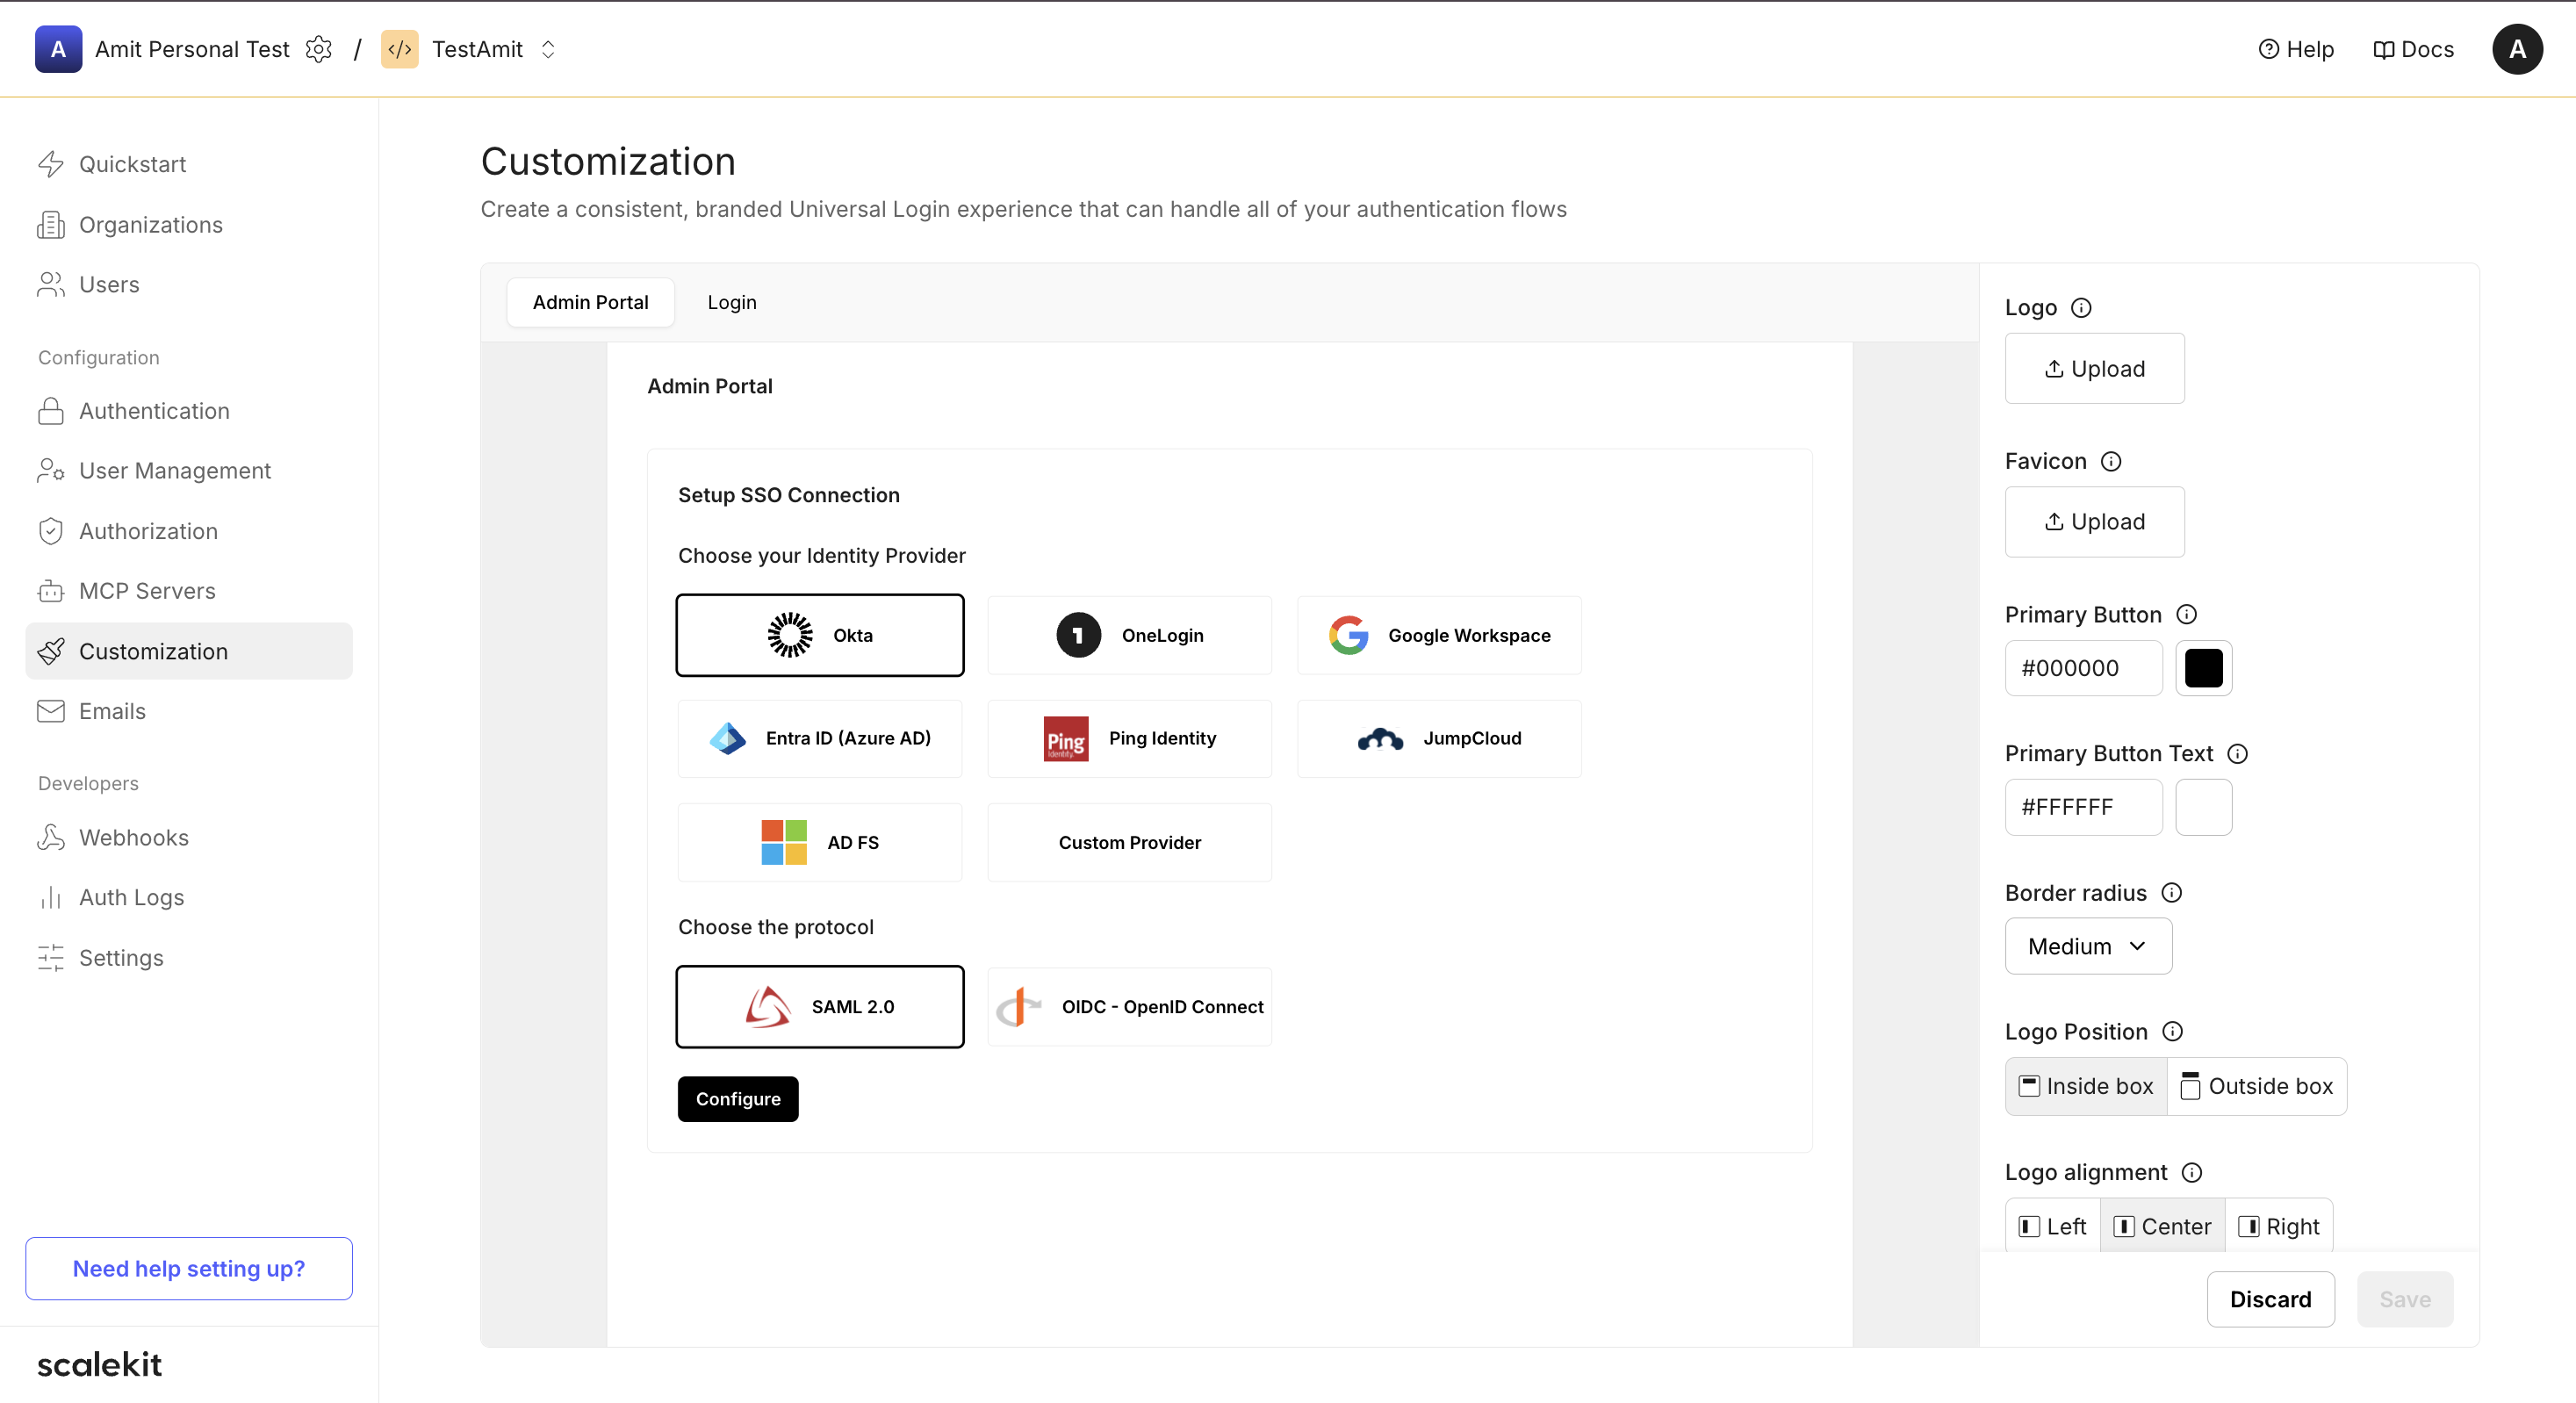Align logo Left
Viewport: 2576px width, 1403px height.
[x=2052, y=1226]
